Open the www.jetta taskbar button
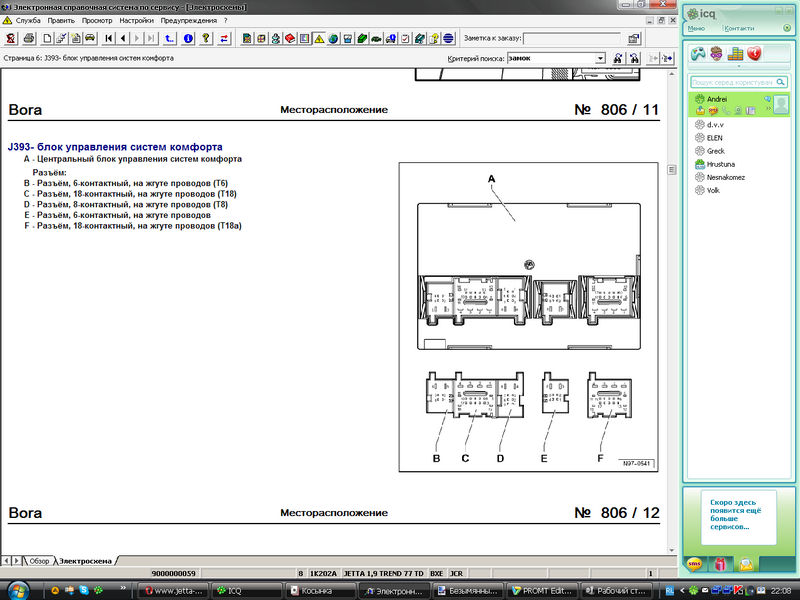Screen dimensions: 800x600 (173, 591)
